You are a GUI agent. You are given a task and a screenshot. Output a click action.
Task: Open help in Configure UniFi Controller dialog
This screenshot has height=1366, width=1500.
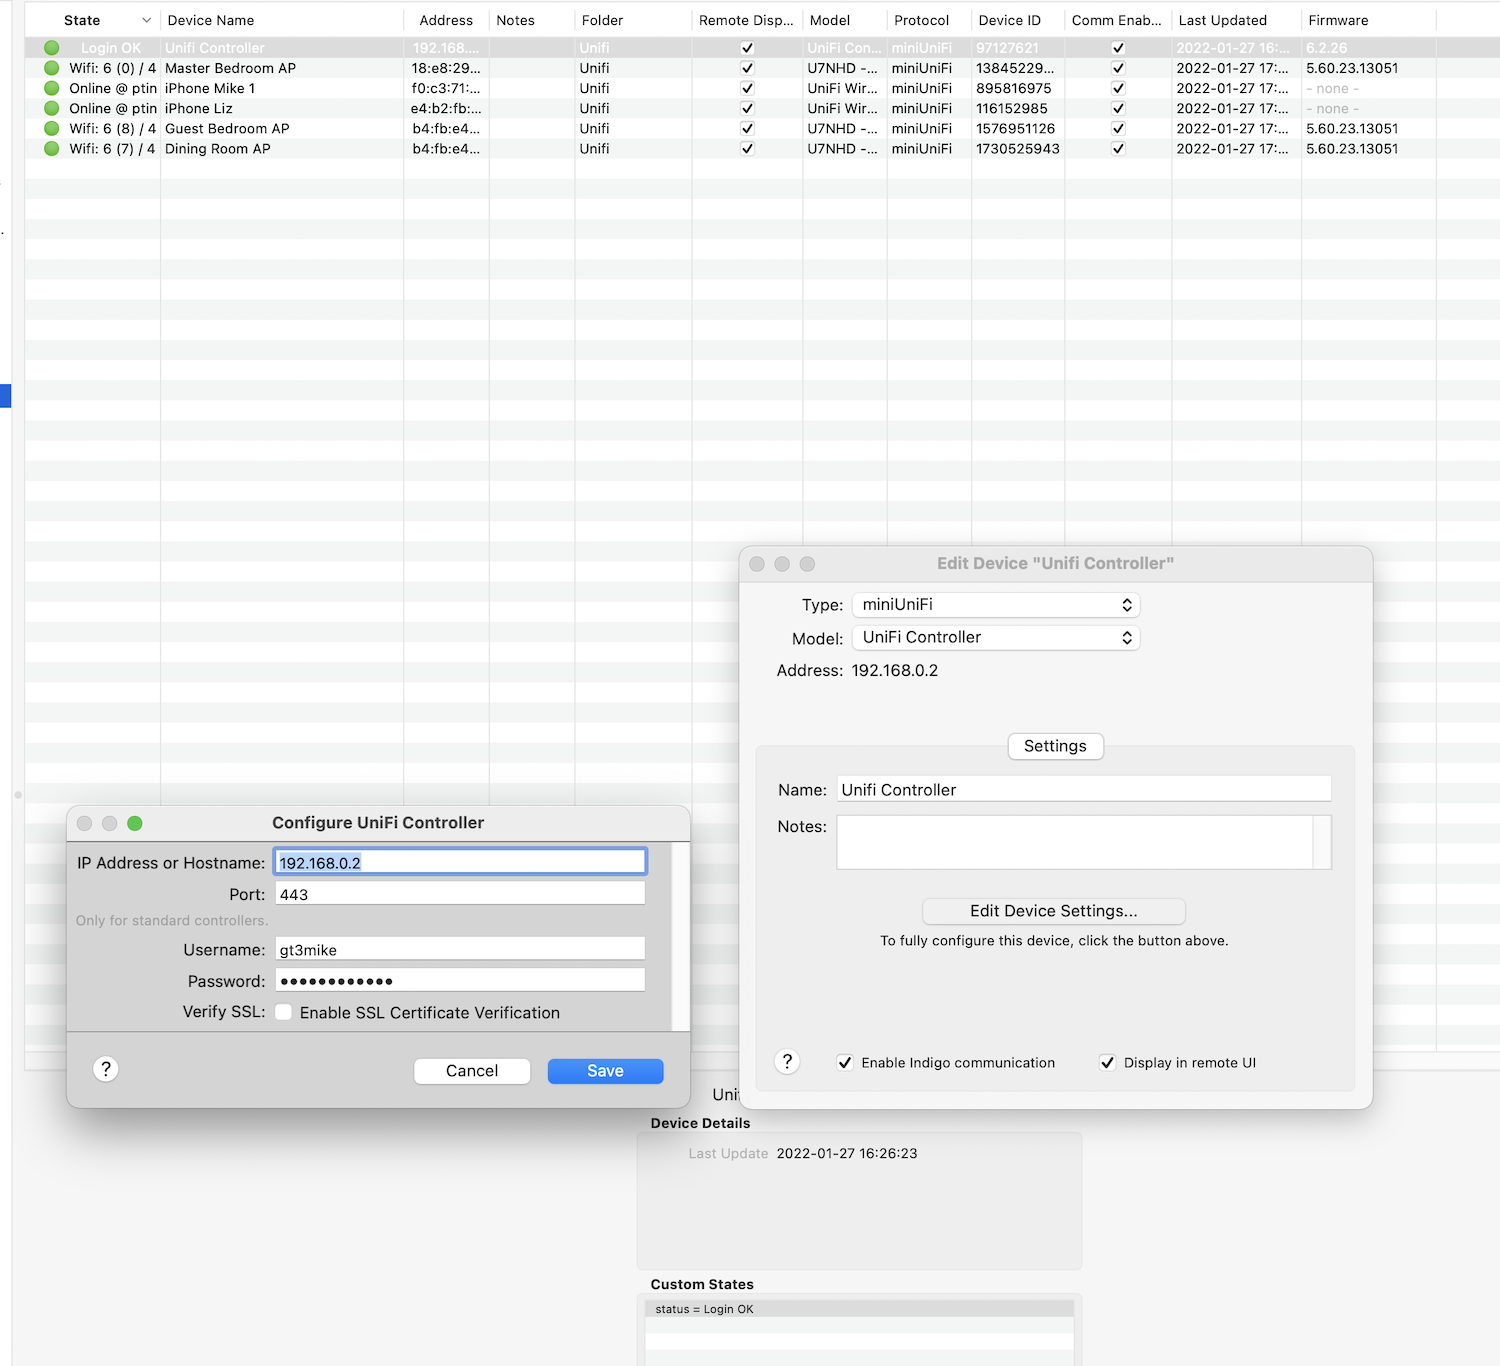click(106, 1069)
